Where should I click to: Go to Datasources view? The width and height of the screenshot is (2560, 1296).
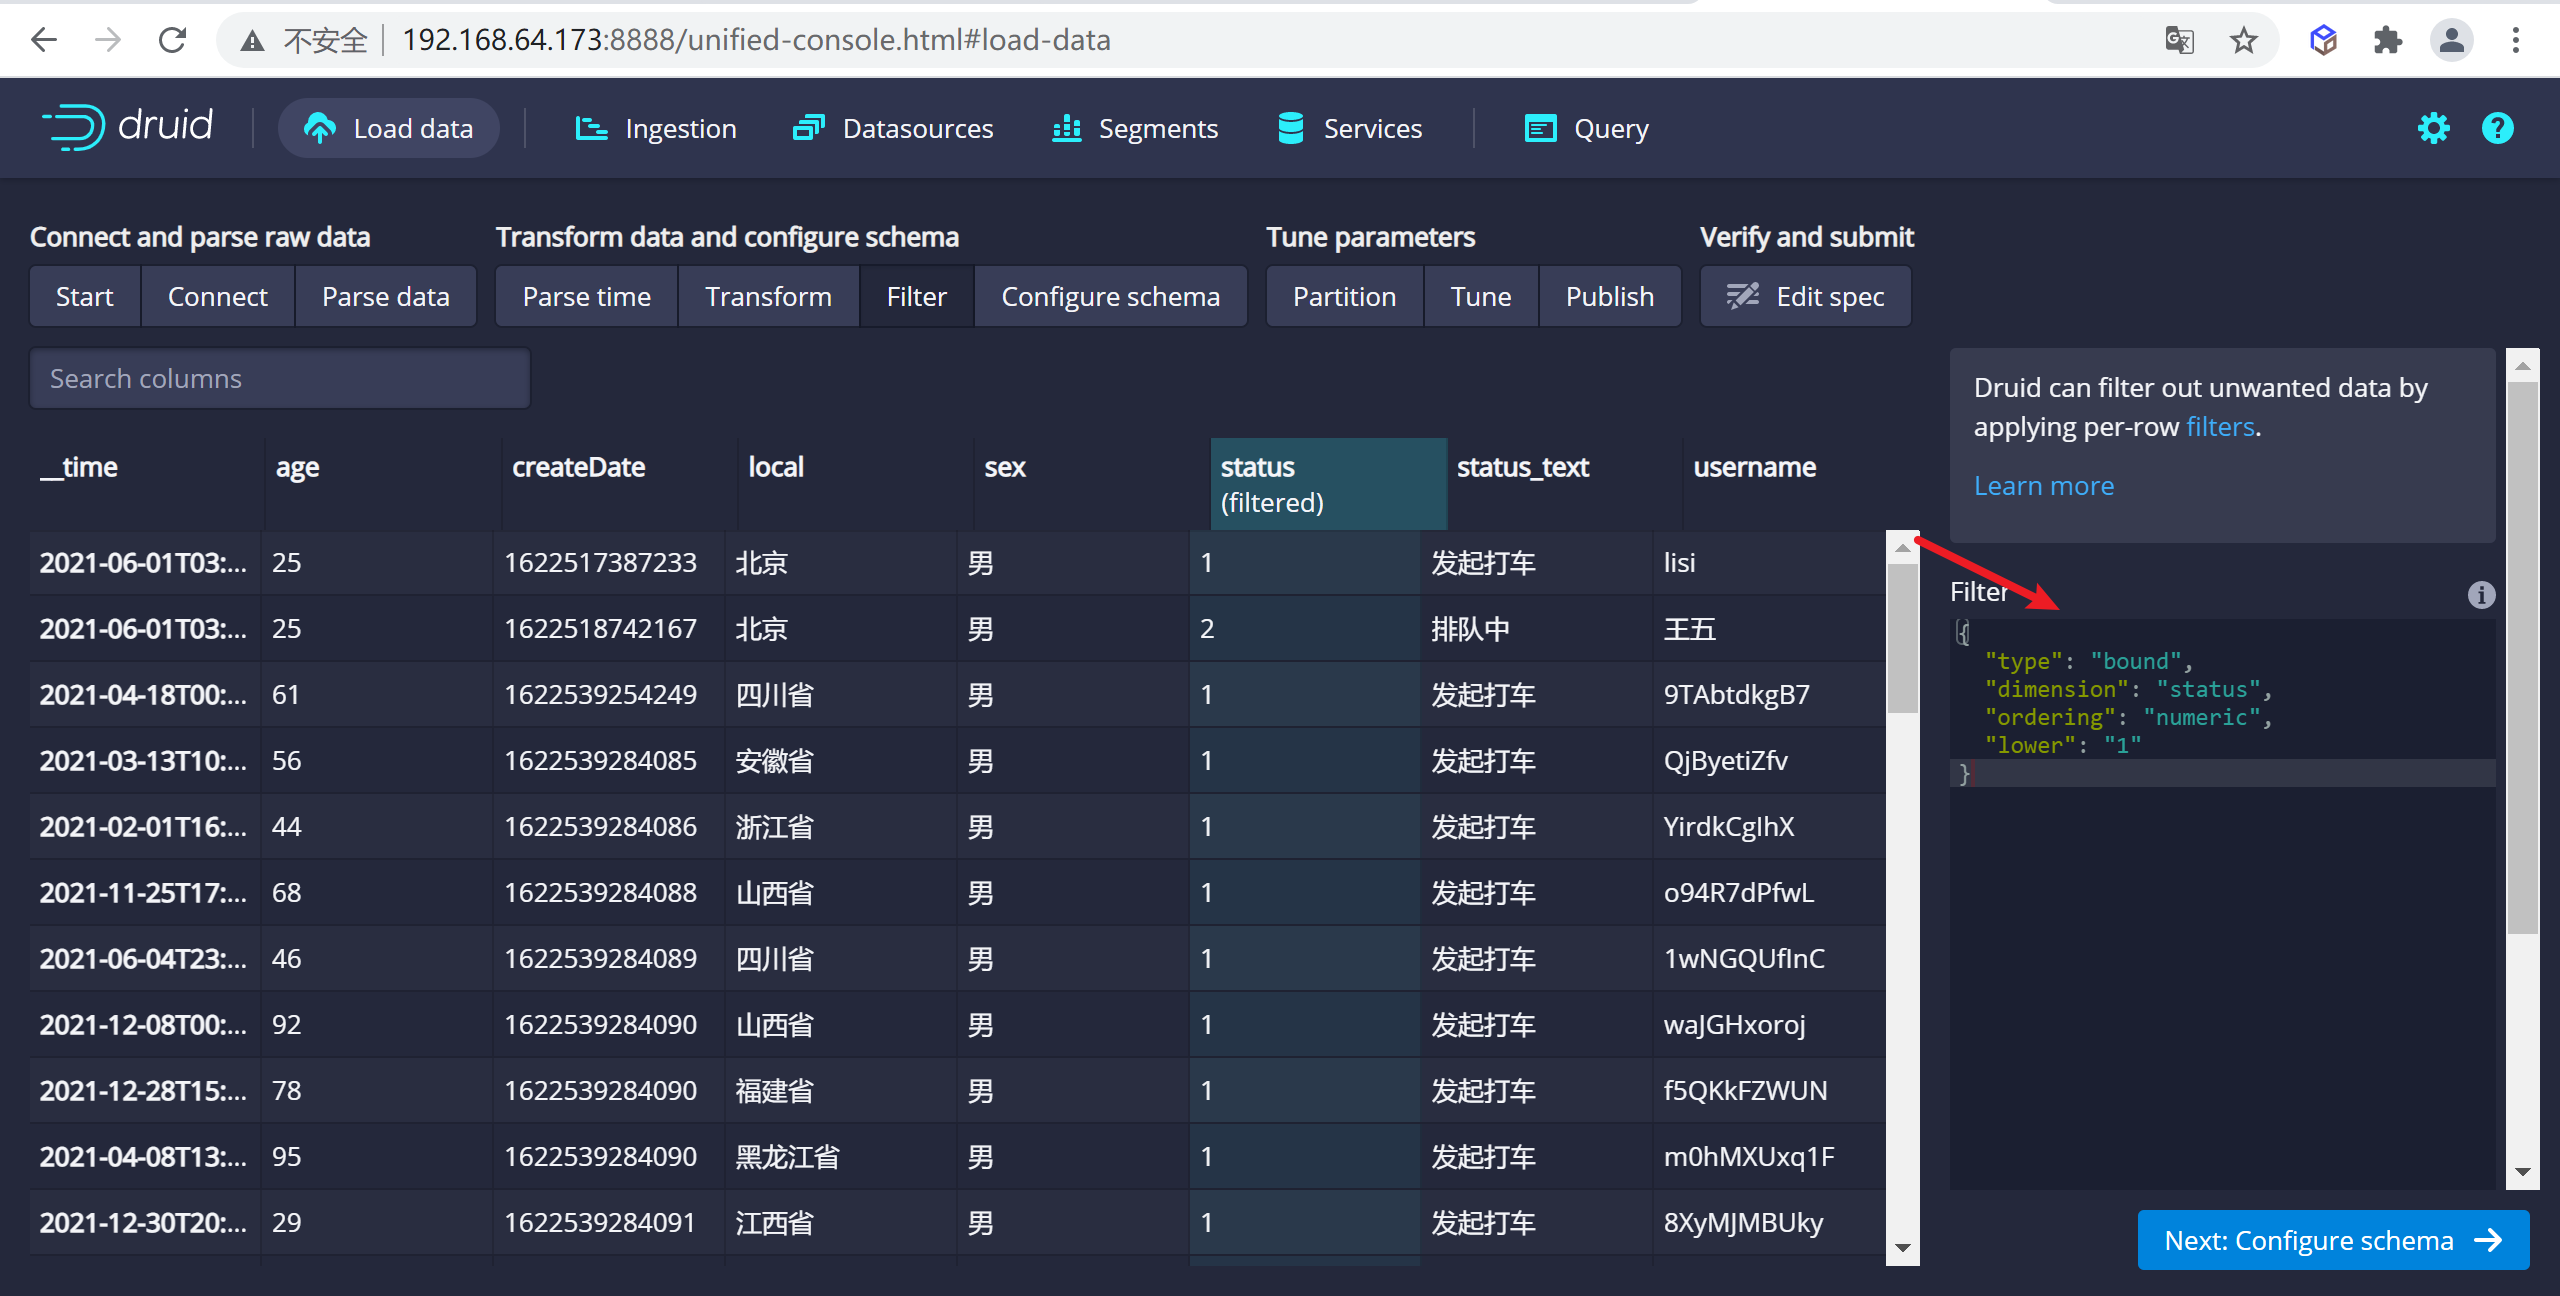pyautogui.click(x=893, y=128)
